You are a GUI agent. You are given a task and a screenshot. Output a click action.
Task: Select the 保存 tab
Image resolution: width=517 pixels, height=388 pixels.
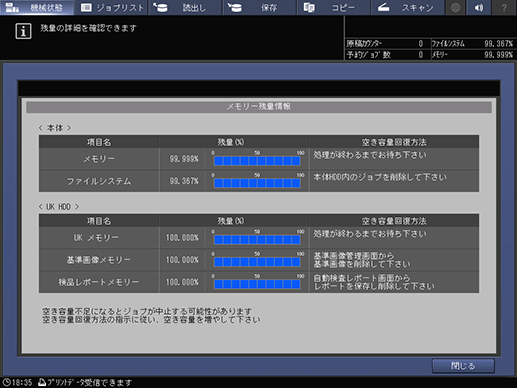coord(259,7)
